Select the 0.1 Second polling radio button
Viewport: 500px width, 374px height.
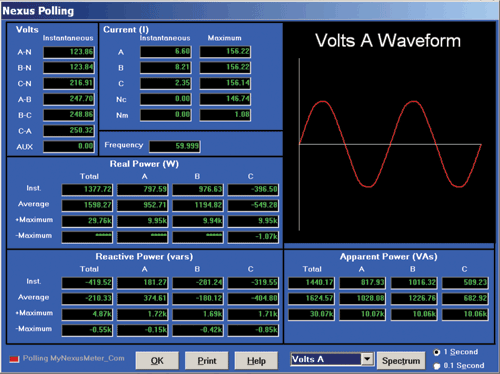(437, 366)
